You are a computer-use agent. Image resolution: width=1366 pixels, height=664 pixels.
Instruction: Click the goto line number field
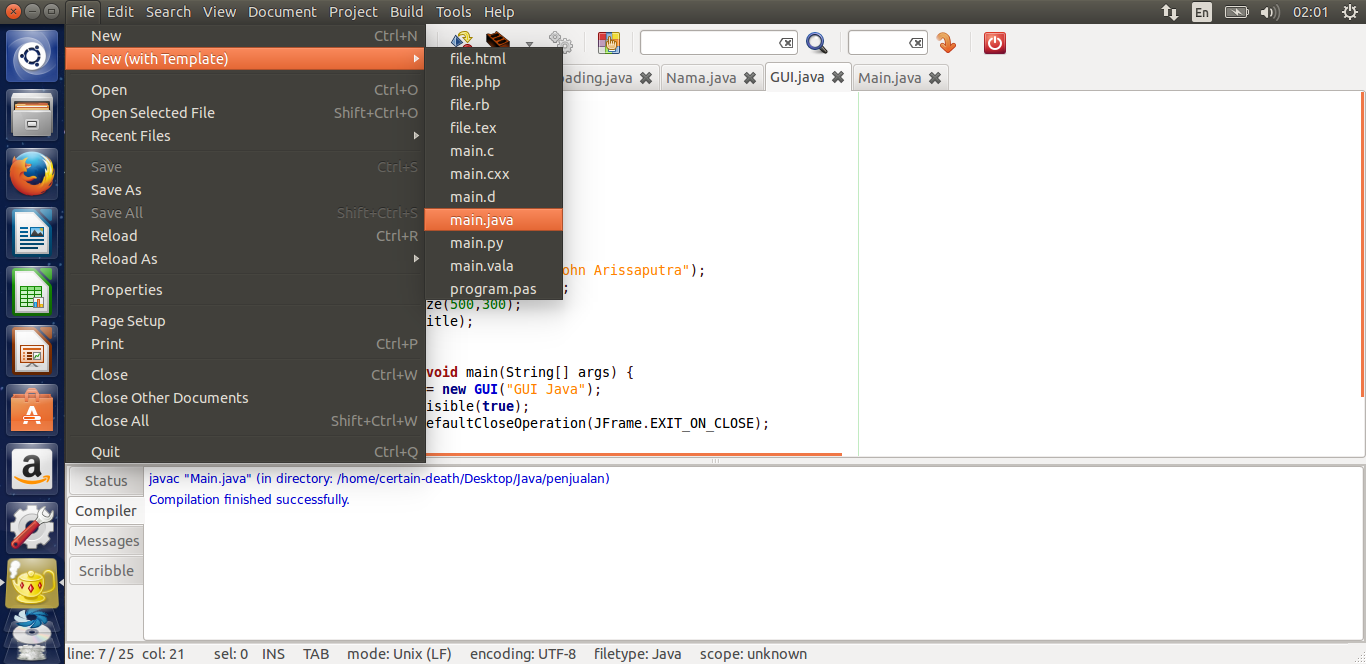tap(878, 43)
